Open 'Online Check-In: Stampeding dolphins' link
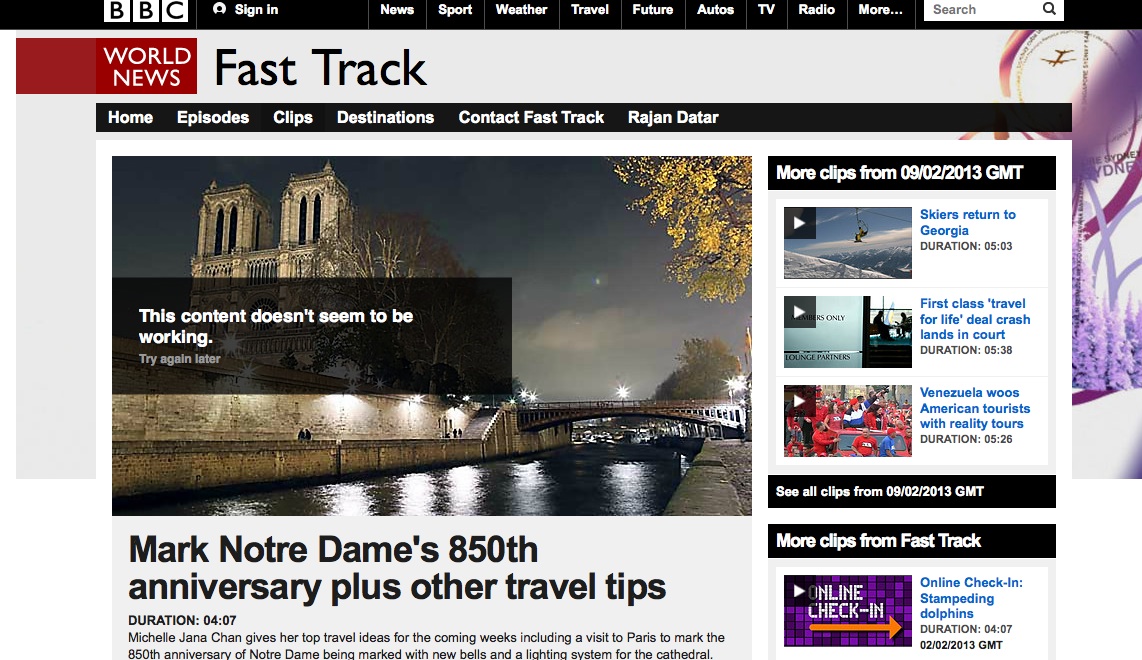The image size is (1142, 660). point(970,598)
